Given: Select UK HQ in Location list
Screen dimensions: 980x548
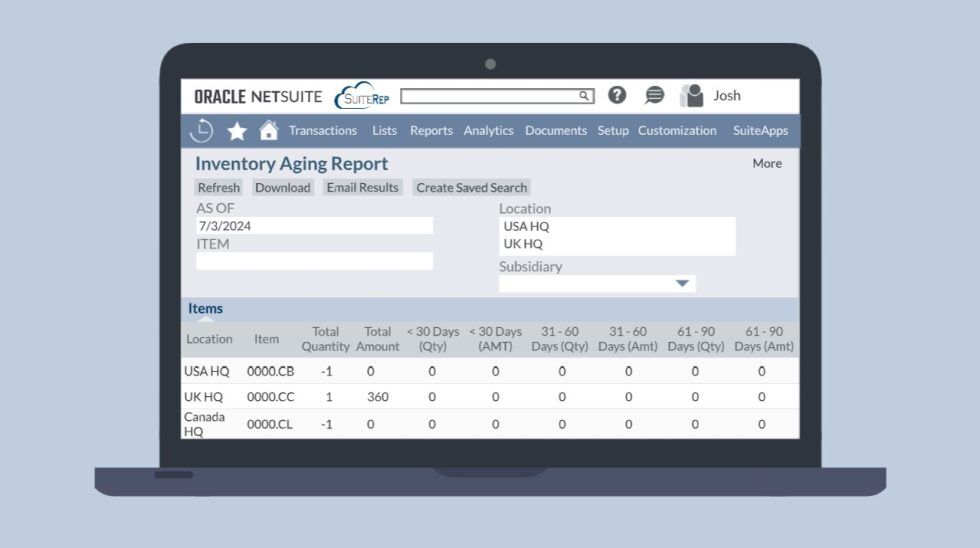Looking at the screenshot, I should [x=524, y=244].
